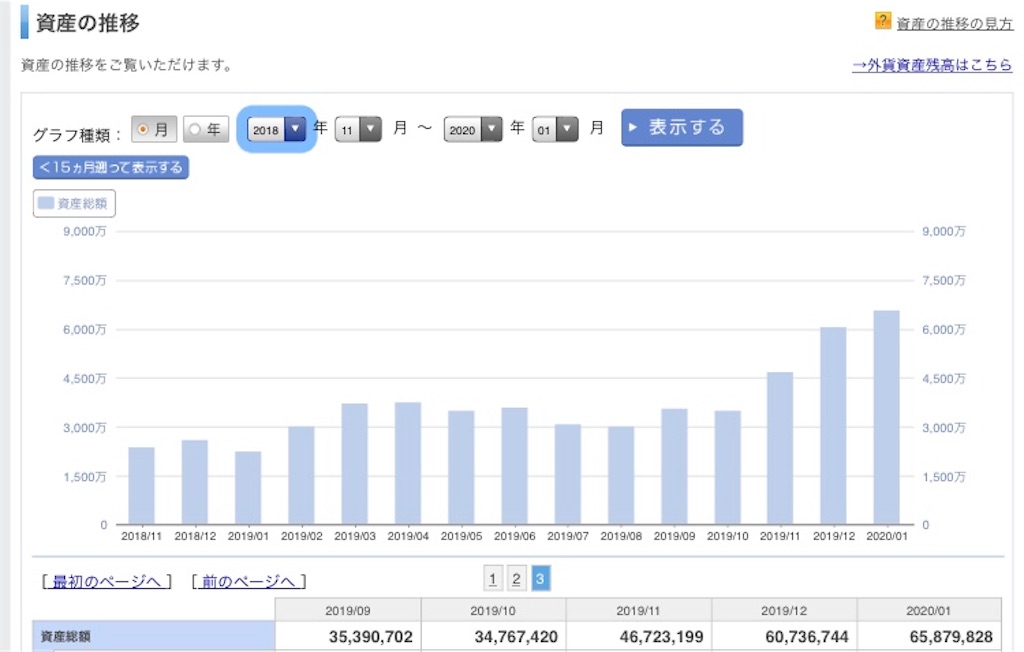The image size is (1024, 652).
Task: Click the 2019/12 bar in the chart
Action: click(x=833, y=425)
